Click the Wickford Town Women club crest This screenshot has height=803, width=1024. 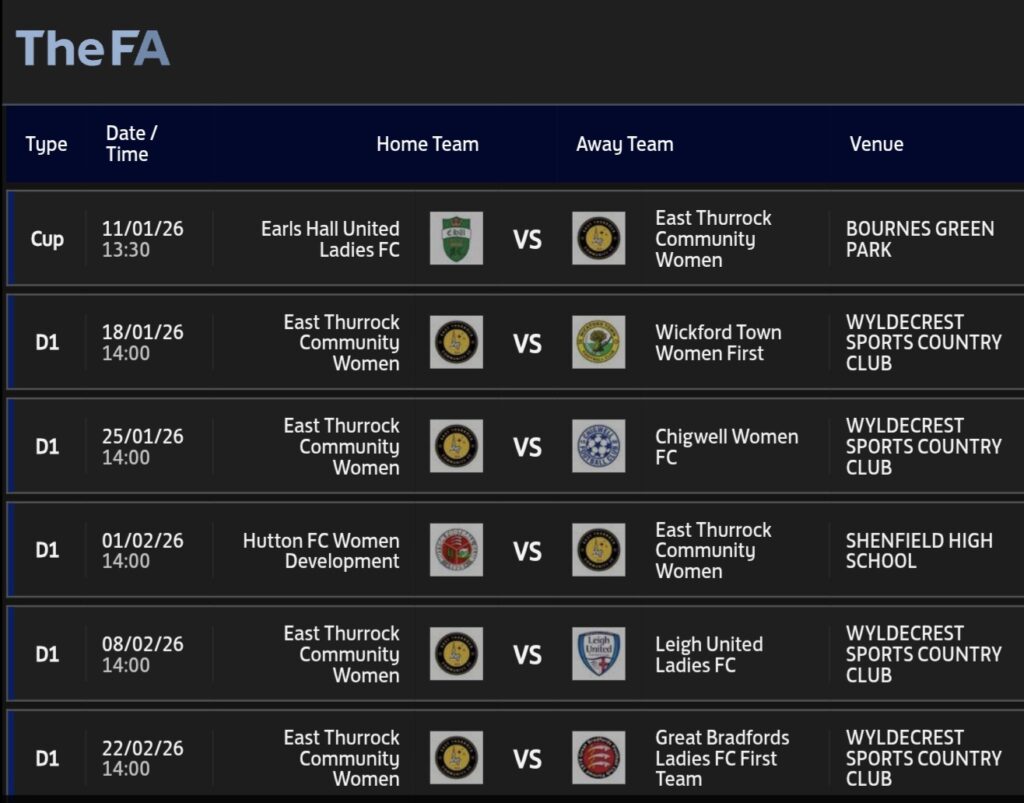tap(598, 342)
